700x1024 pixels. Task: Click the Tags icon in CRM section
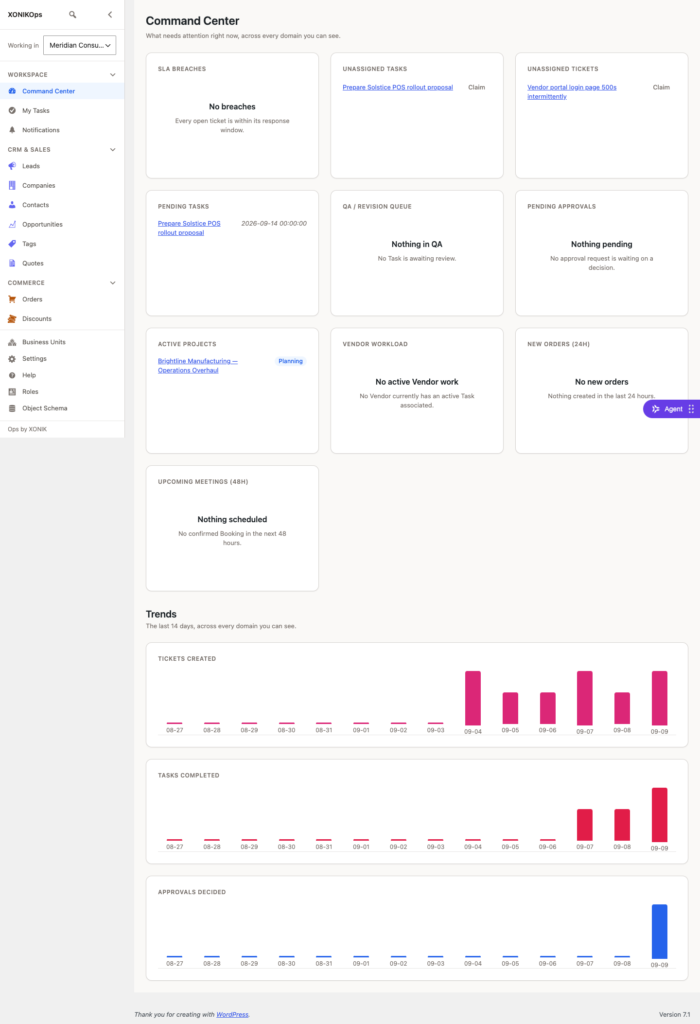[12, 244]
